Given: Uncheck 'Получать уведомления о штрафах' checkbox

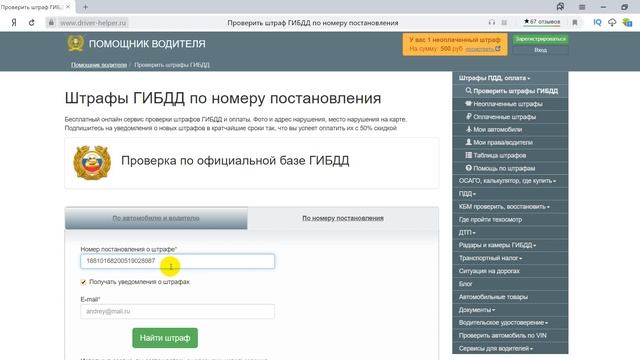Looking at the screenshot, I should pos(83,282).
